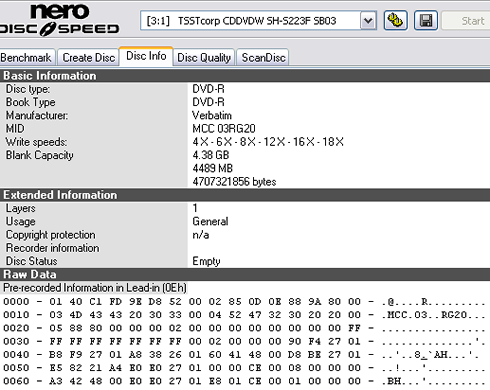490x390 pixels.
Task: Click Pre-recorded Information in Lead-in label
Action: pyautogui.click(x=95, y=288)
